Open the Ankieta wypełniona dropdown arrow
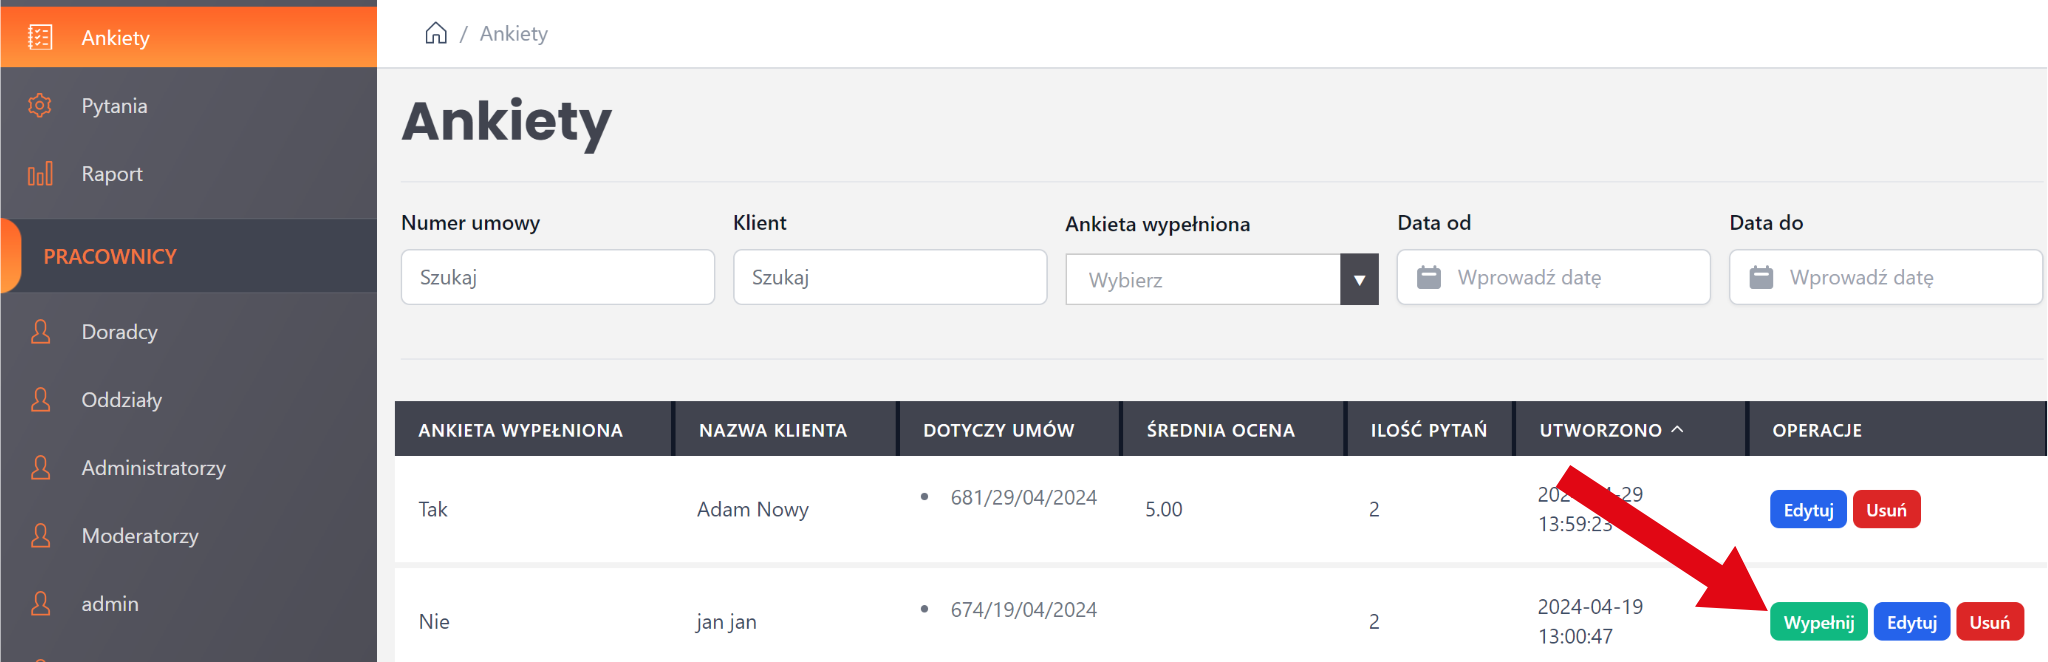The image size is (2048, 662). point(1359,280)
